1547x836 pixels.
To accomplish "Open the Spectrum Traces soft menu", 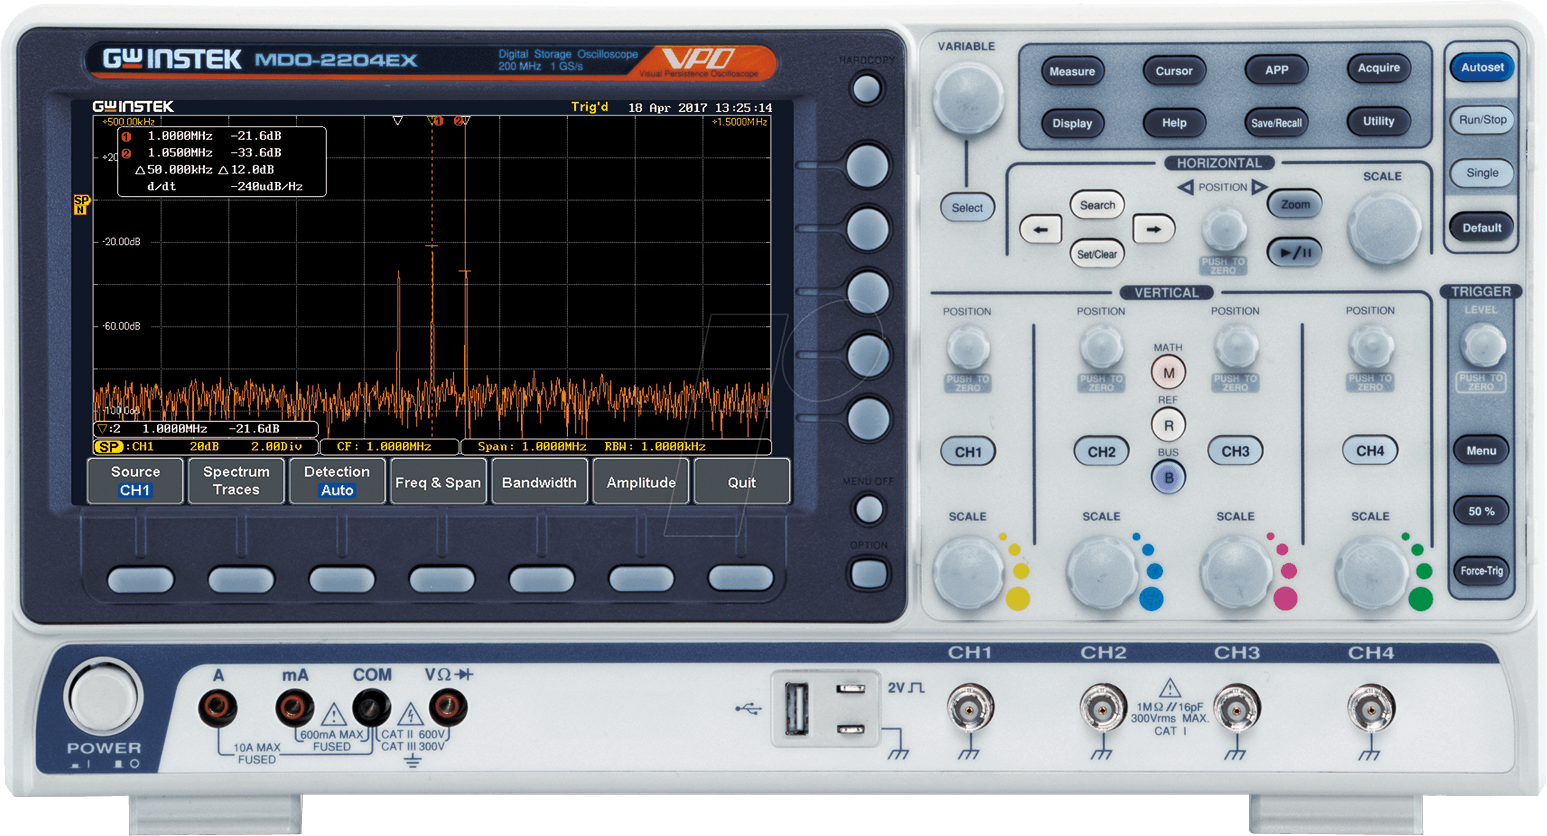I will pyautogui.click(x=236, y=481).
